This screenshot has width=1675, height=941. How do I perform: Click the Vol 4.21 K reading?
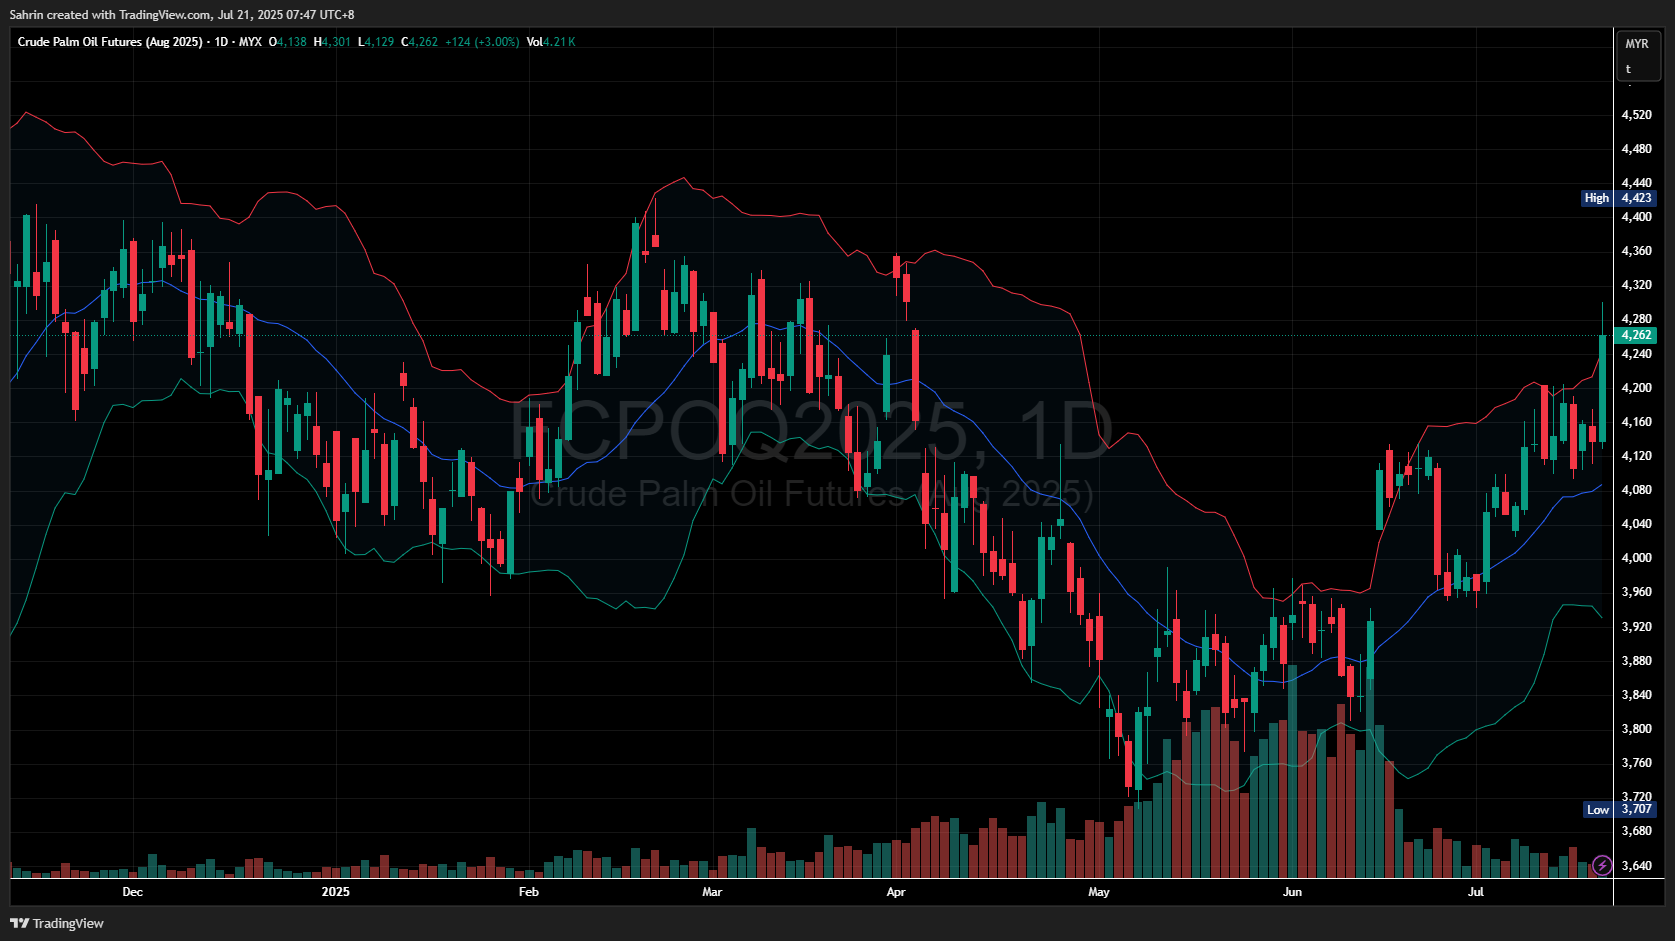(551, 42)
